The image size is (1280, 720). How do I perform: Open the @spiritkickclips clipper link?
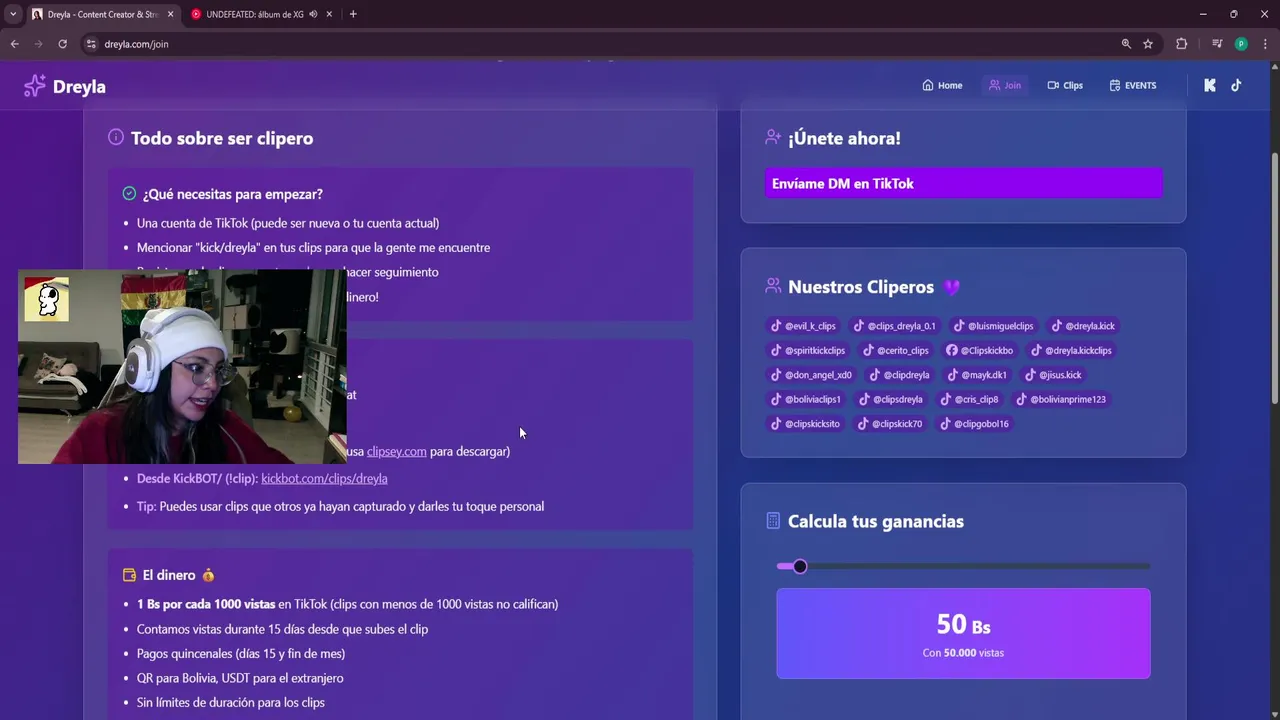pos(808,350)
